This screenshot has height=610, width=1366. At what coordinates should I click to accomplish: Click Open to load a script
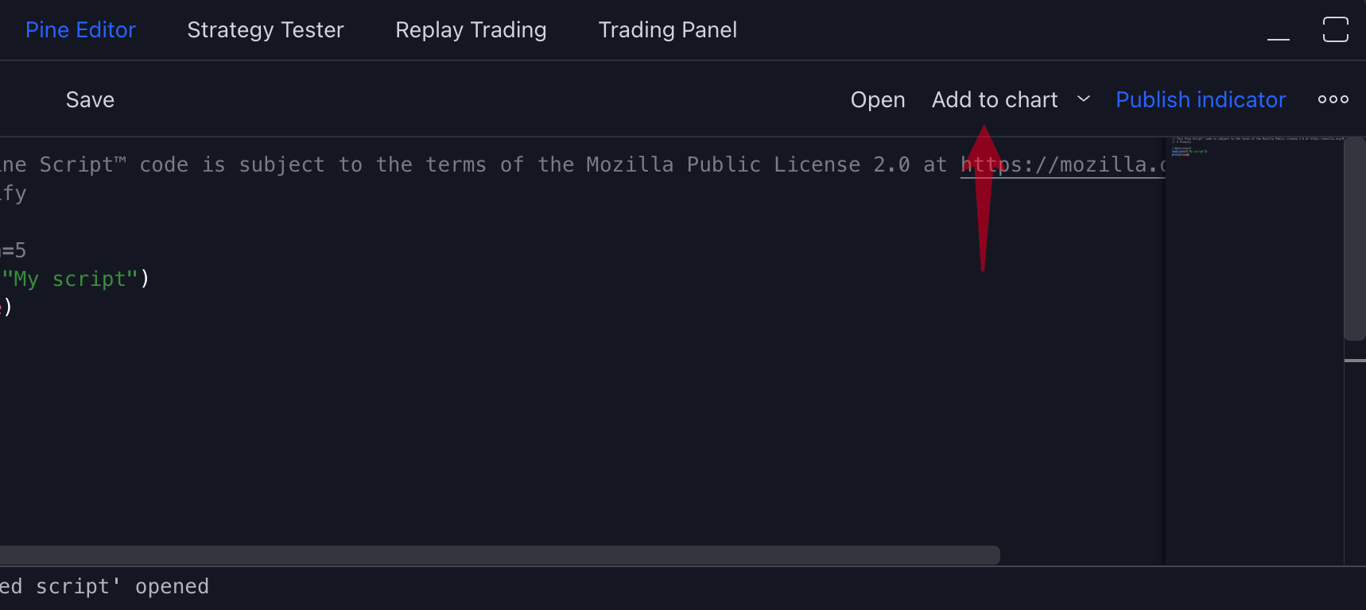point(877,100)
